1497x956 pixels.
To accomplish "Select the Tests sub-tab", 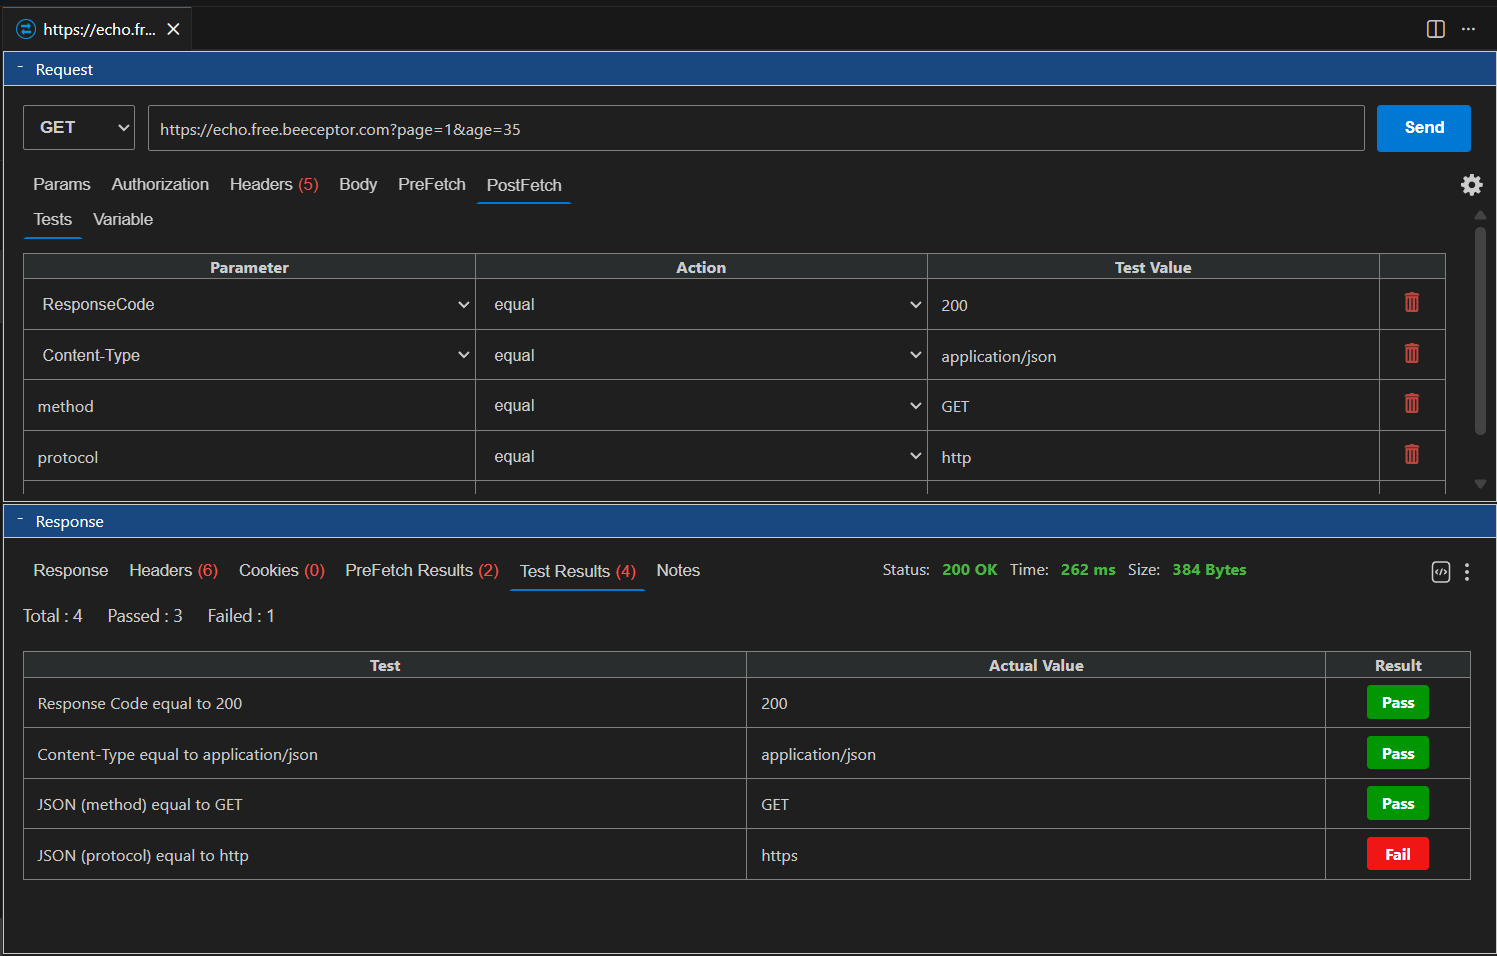I will coord(53,219).
